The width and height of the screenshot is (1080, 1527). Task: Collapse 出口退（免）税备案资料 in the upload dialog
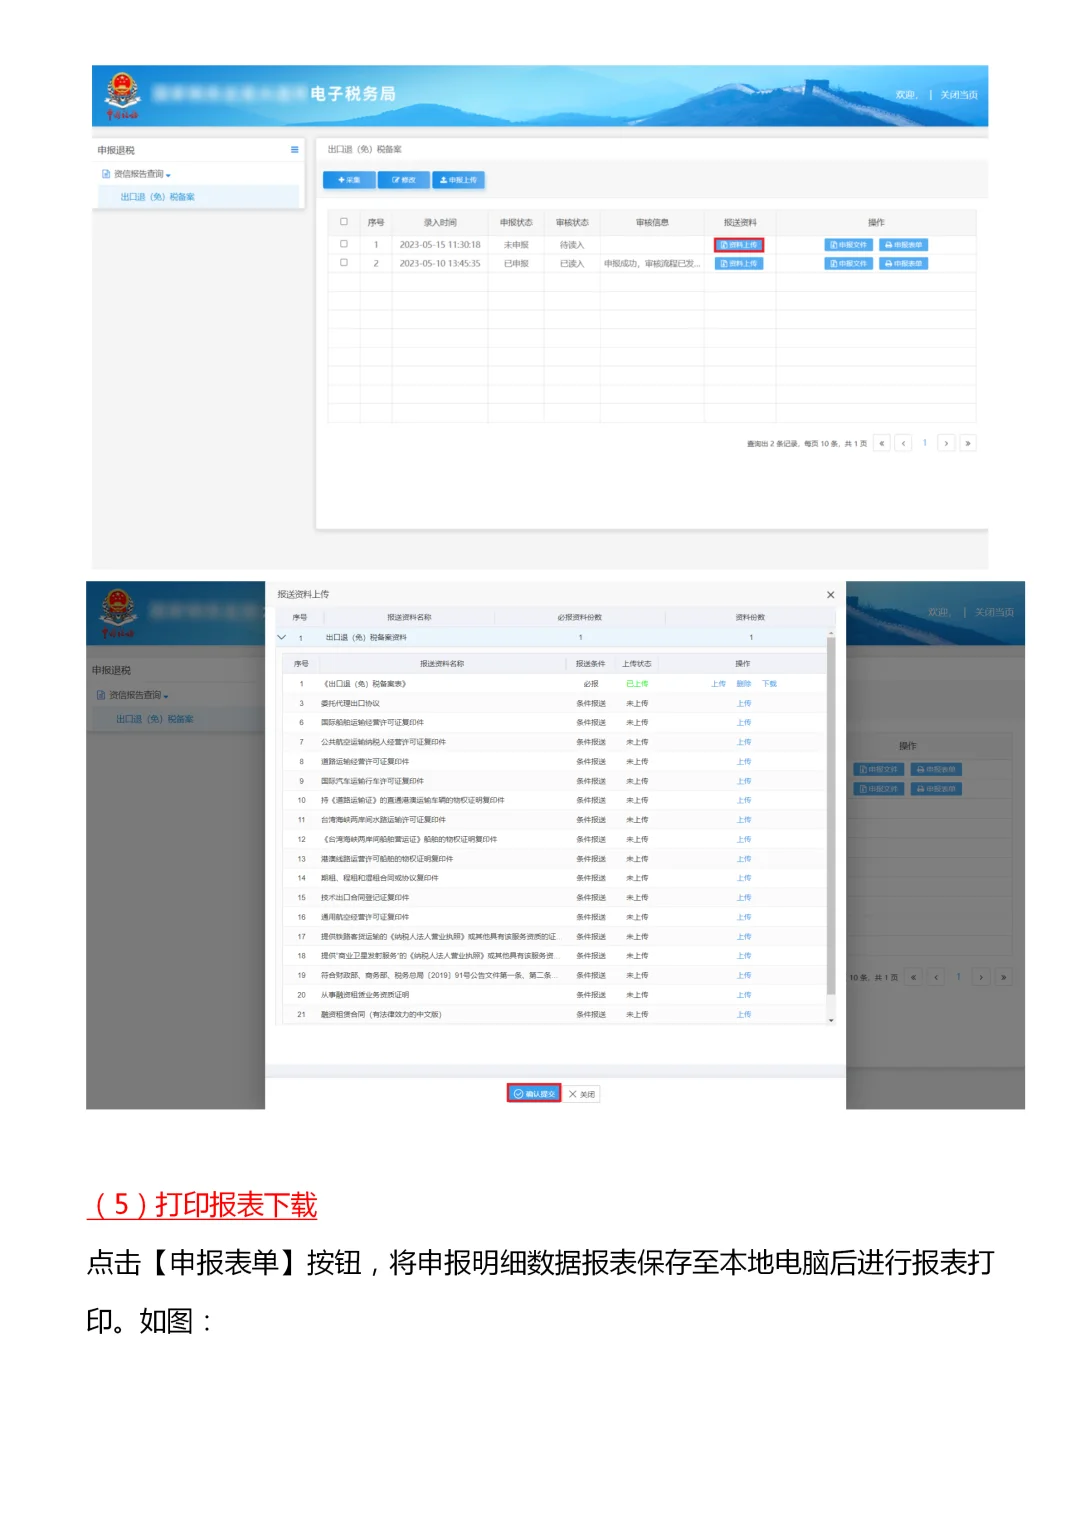click(x=281, y=637)
